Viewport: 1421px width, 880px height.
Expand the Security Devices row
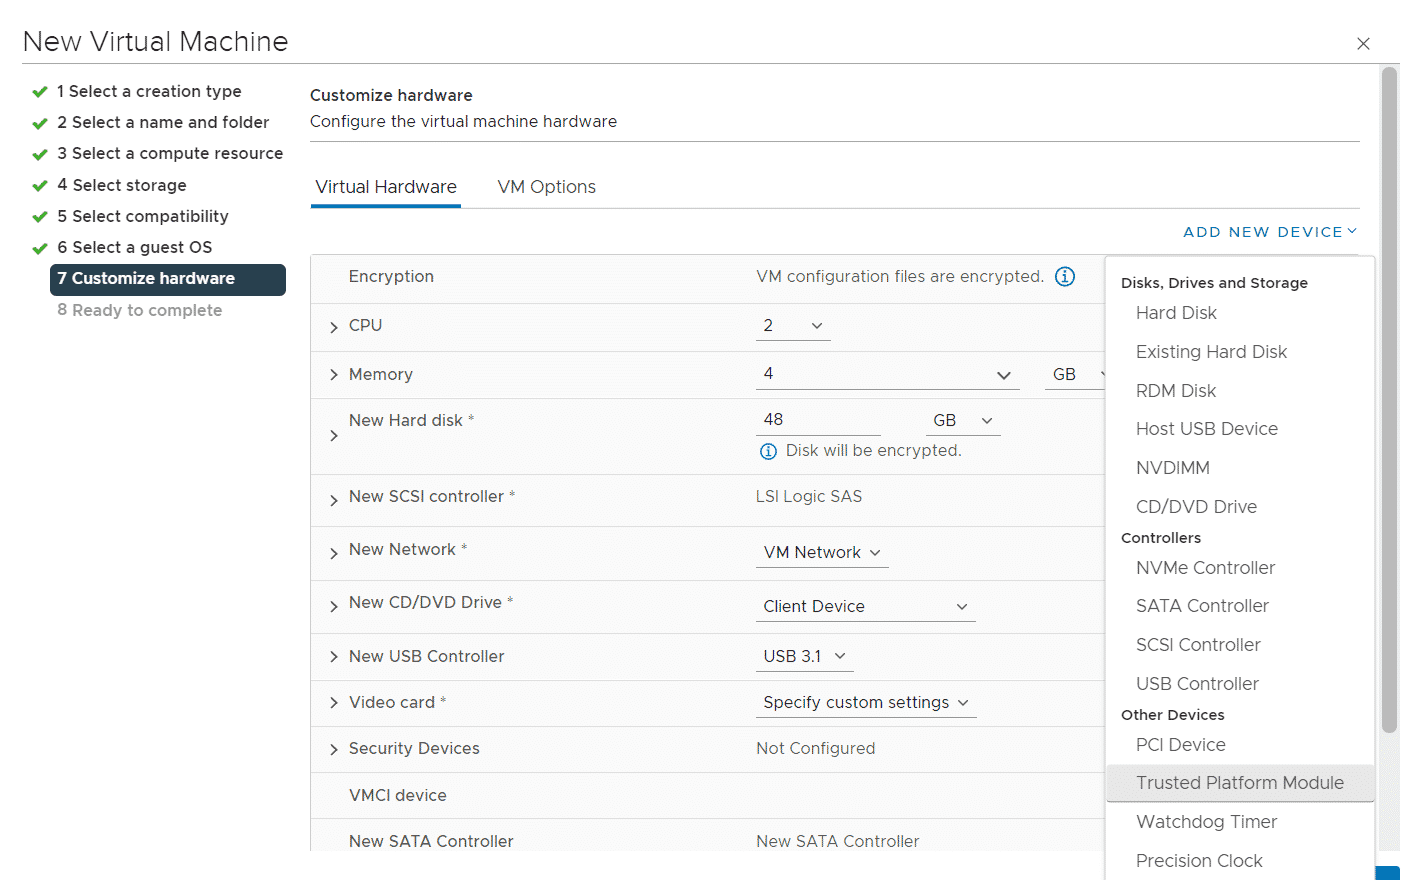(334, 749)
